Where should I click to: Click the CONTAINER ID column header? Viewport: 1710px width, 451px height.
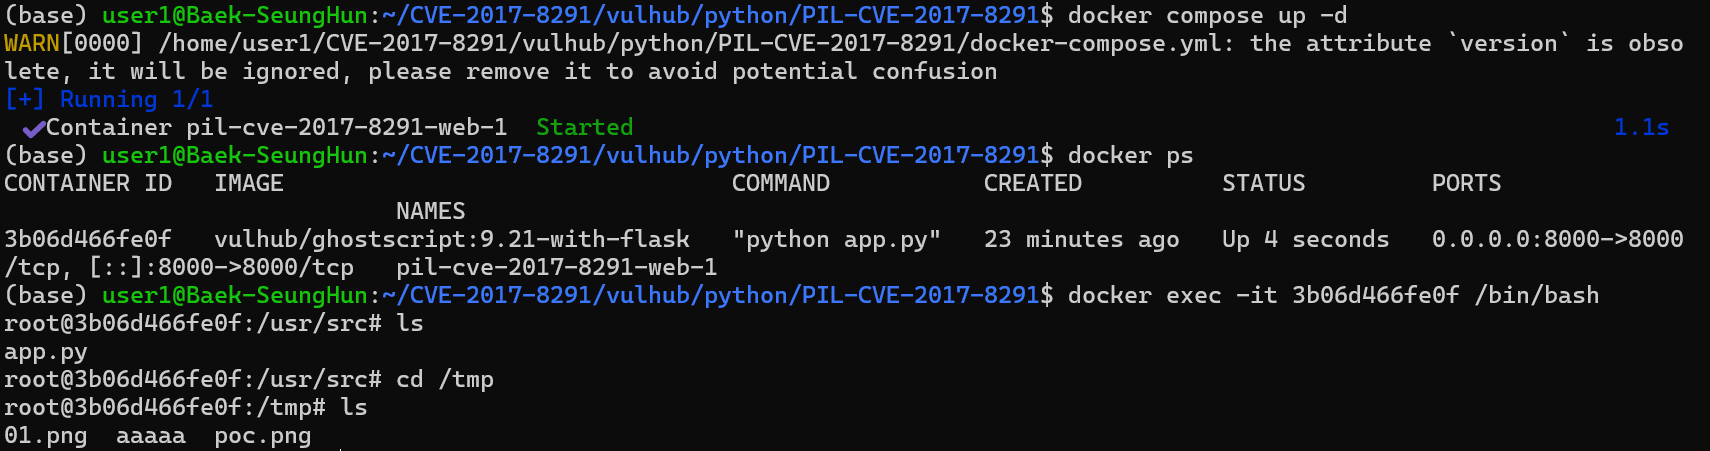tap(88, 184)
